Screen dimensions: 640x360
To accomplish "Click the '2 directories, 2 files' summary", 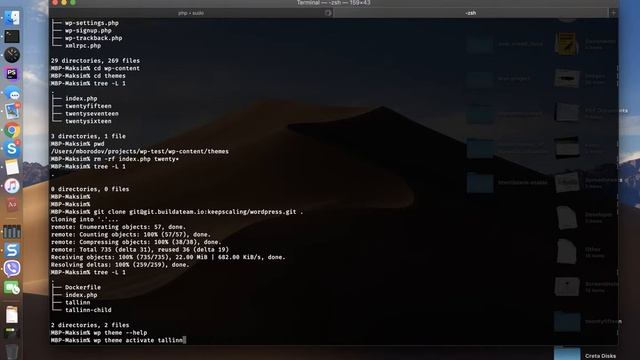I will tap(90, 325).
